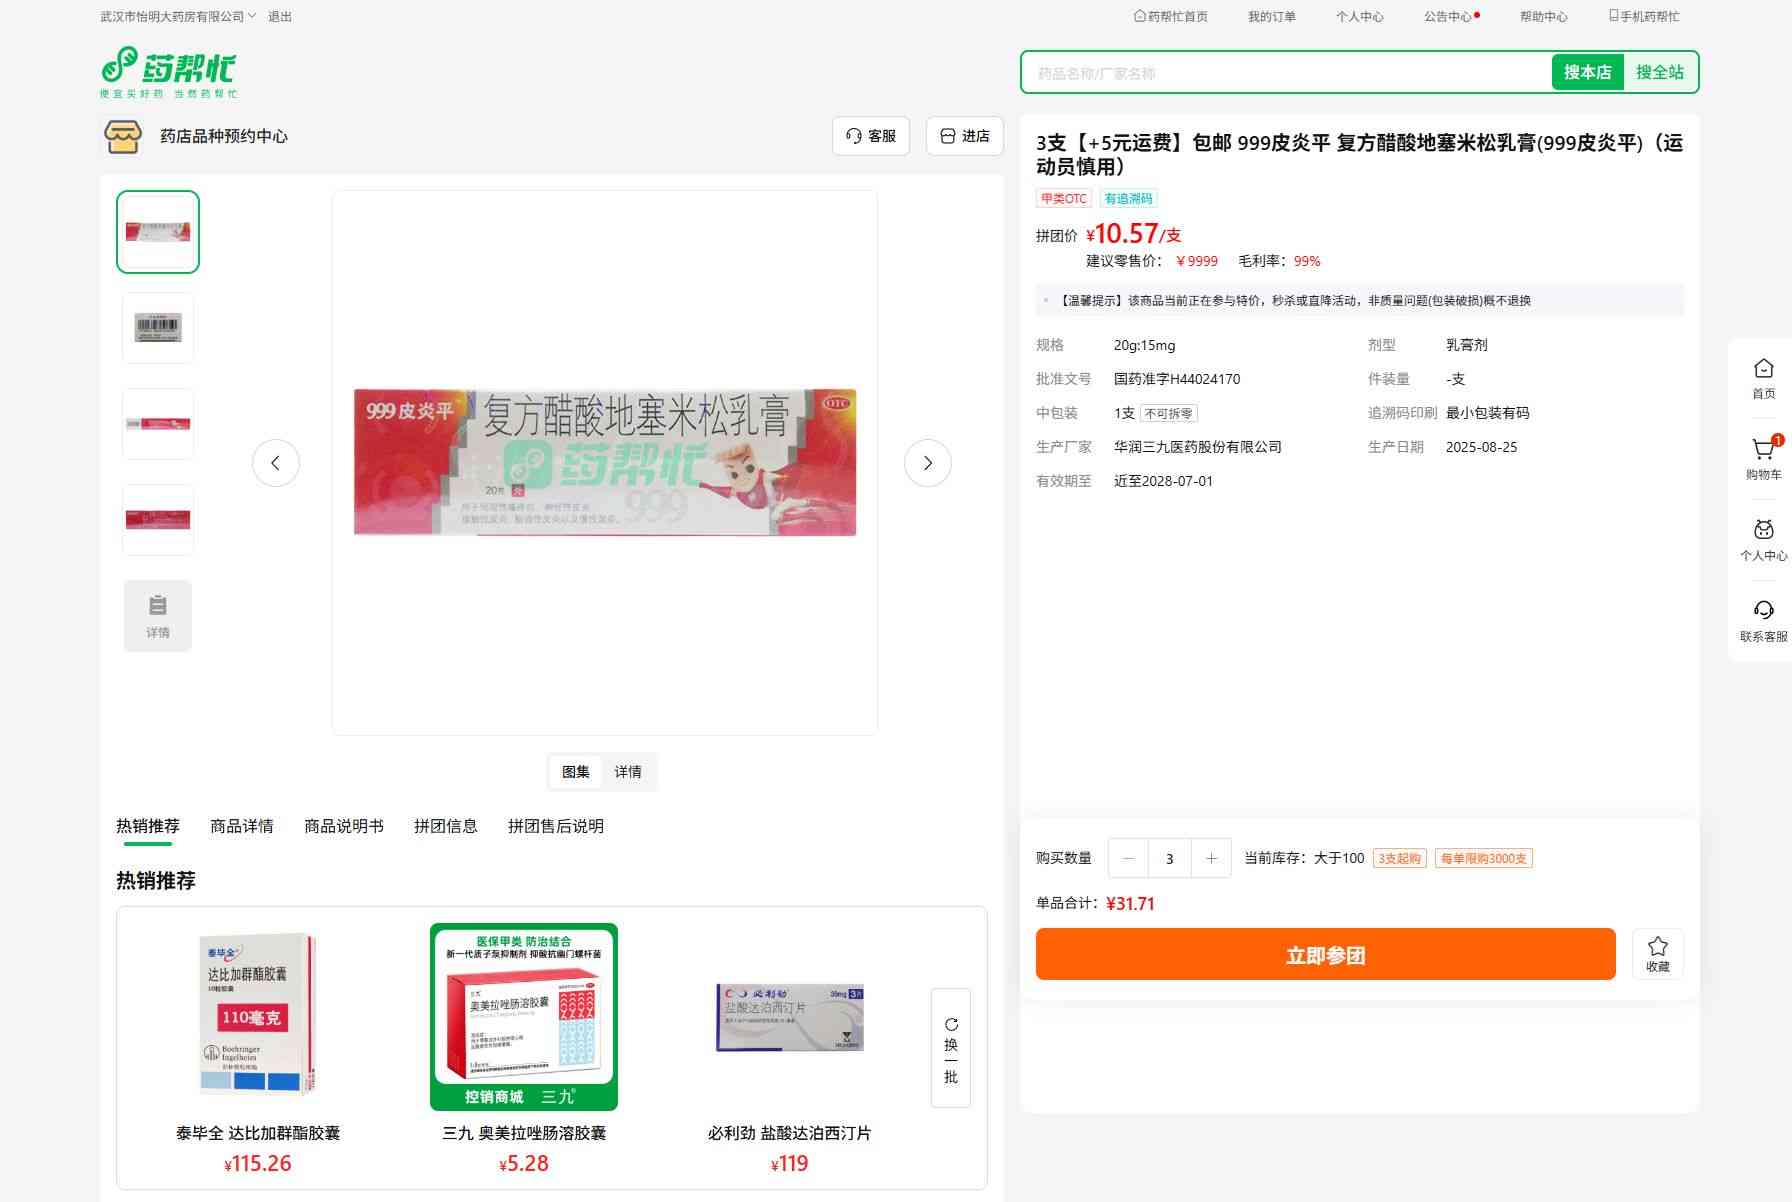Increase purchase quantity with plus button
1792x1202 pixels.
1211,858
